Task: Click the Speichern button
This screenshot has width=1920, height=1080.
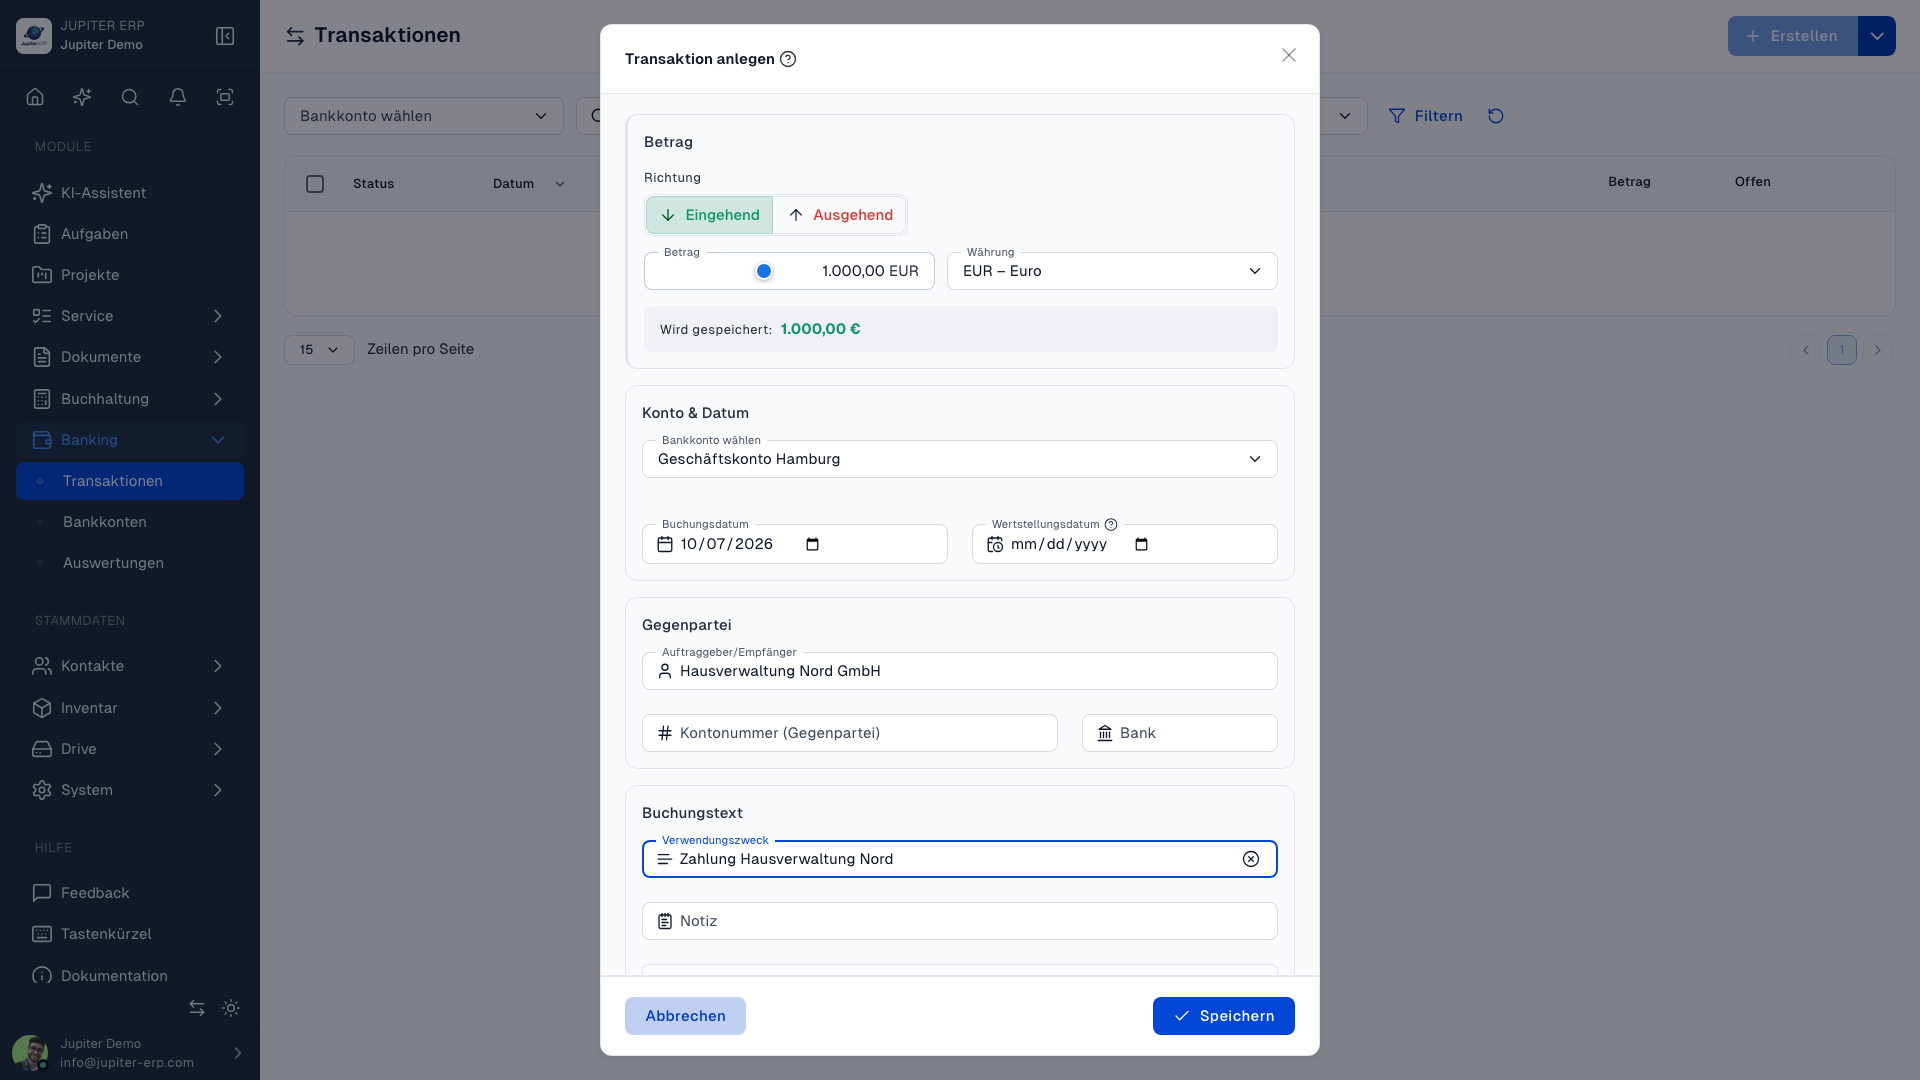Action: pos(1224,1016)
